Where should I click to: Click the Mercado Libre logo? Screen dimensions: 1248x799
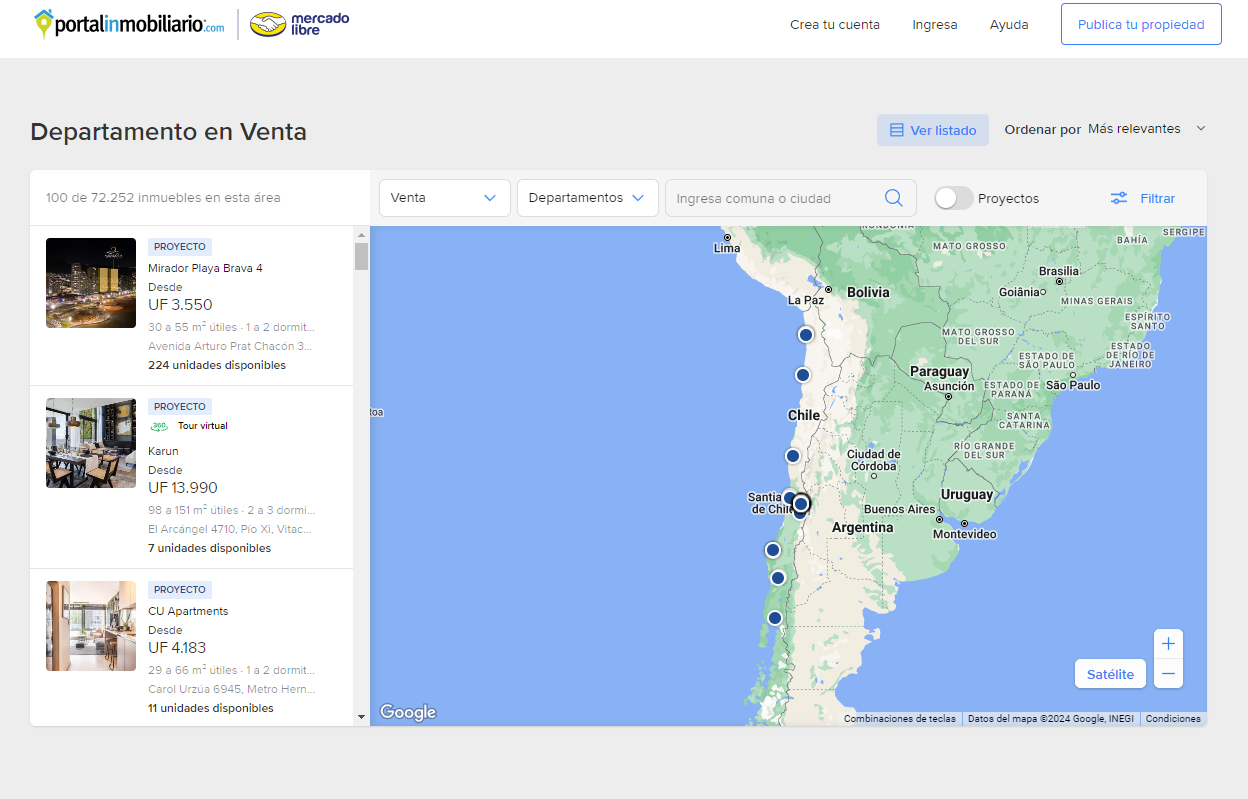(299, 24)
